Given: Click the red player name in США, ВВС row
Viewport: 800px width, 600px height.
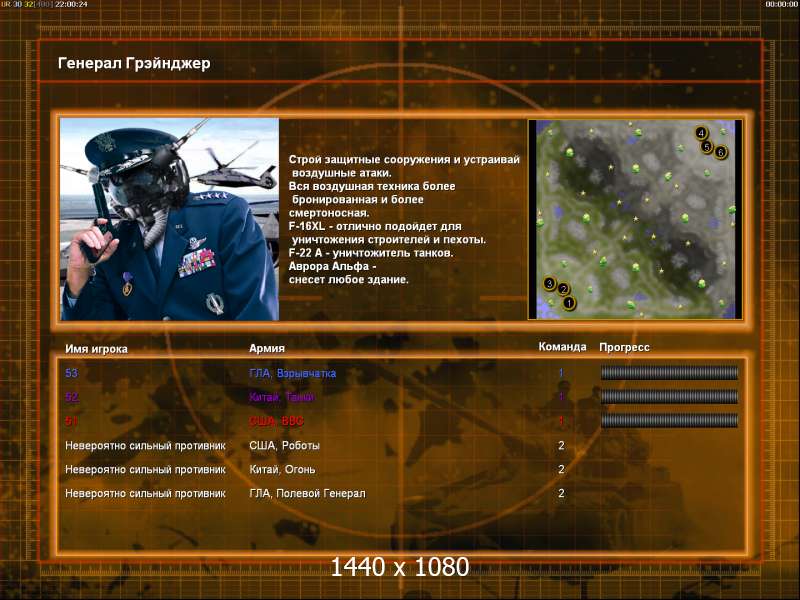Looking at the screenshot, I should click(x=71, y=421).
